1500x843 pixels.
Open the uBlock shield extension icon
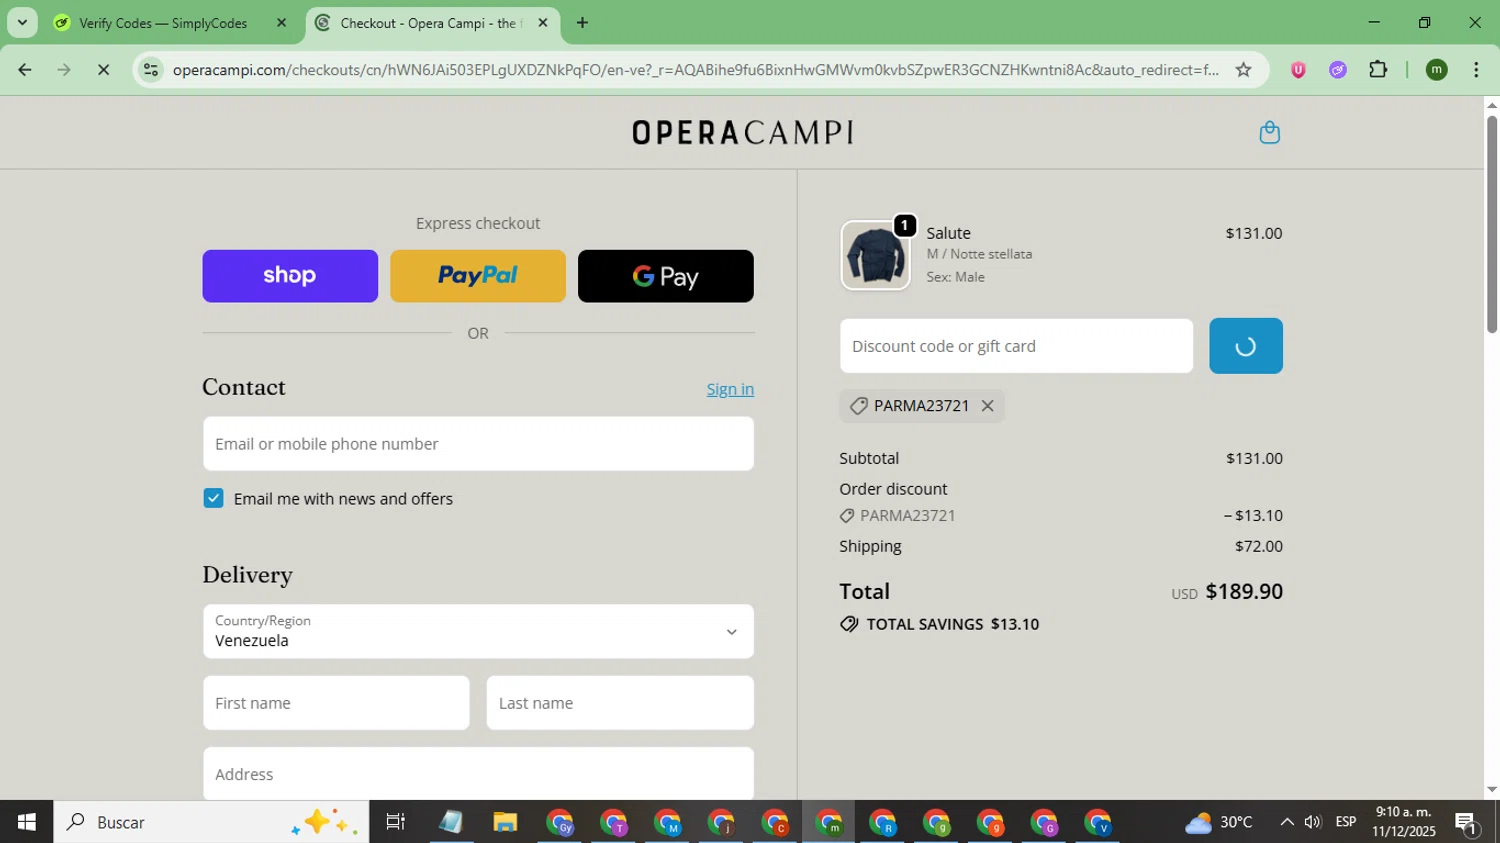1298,70
